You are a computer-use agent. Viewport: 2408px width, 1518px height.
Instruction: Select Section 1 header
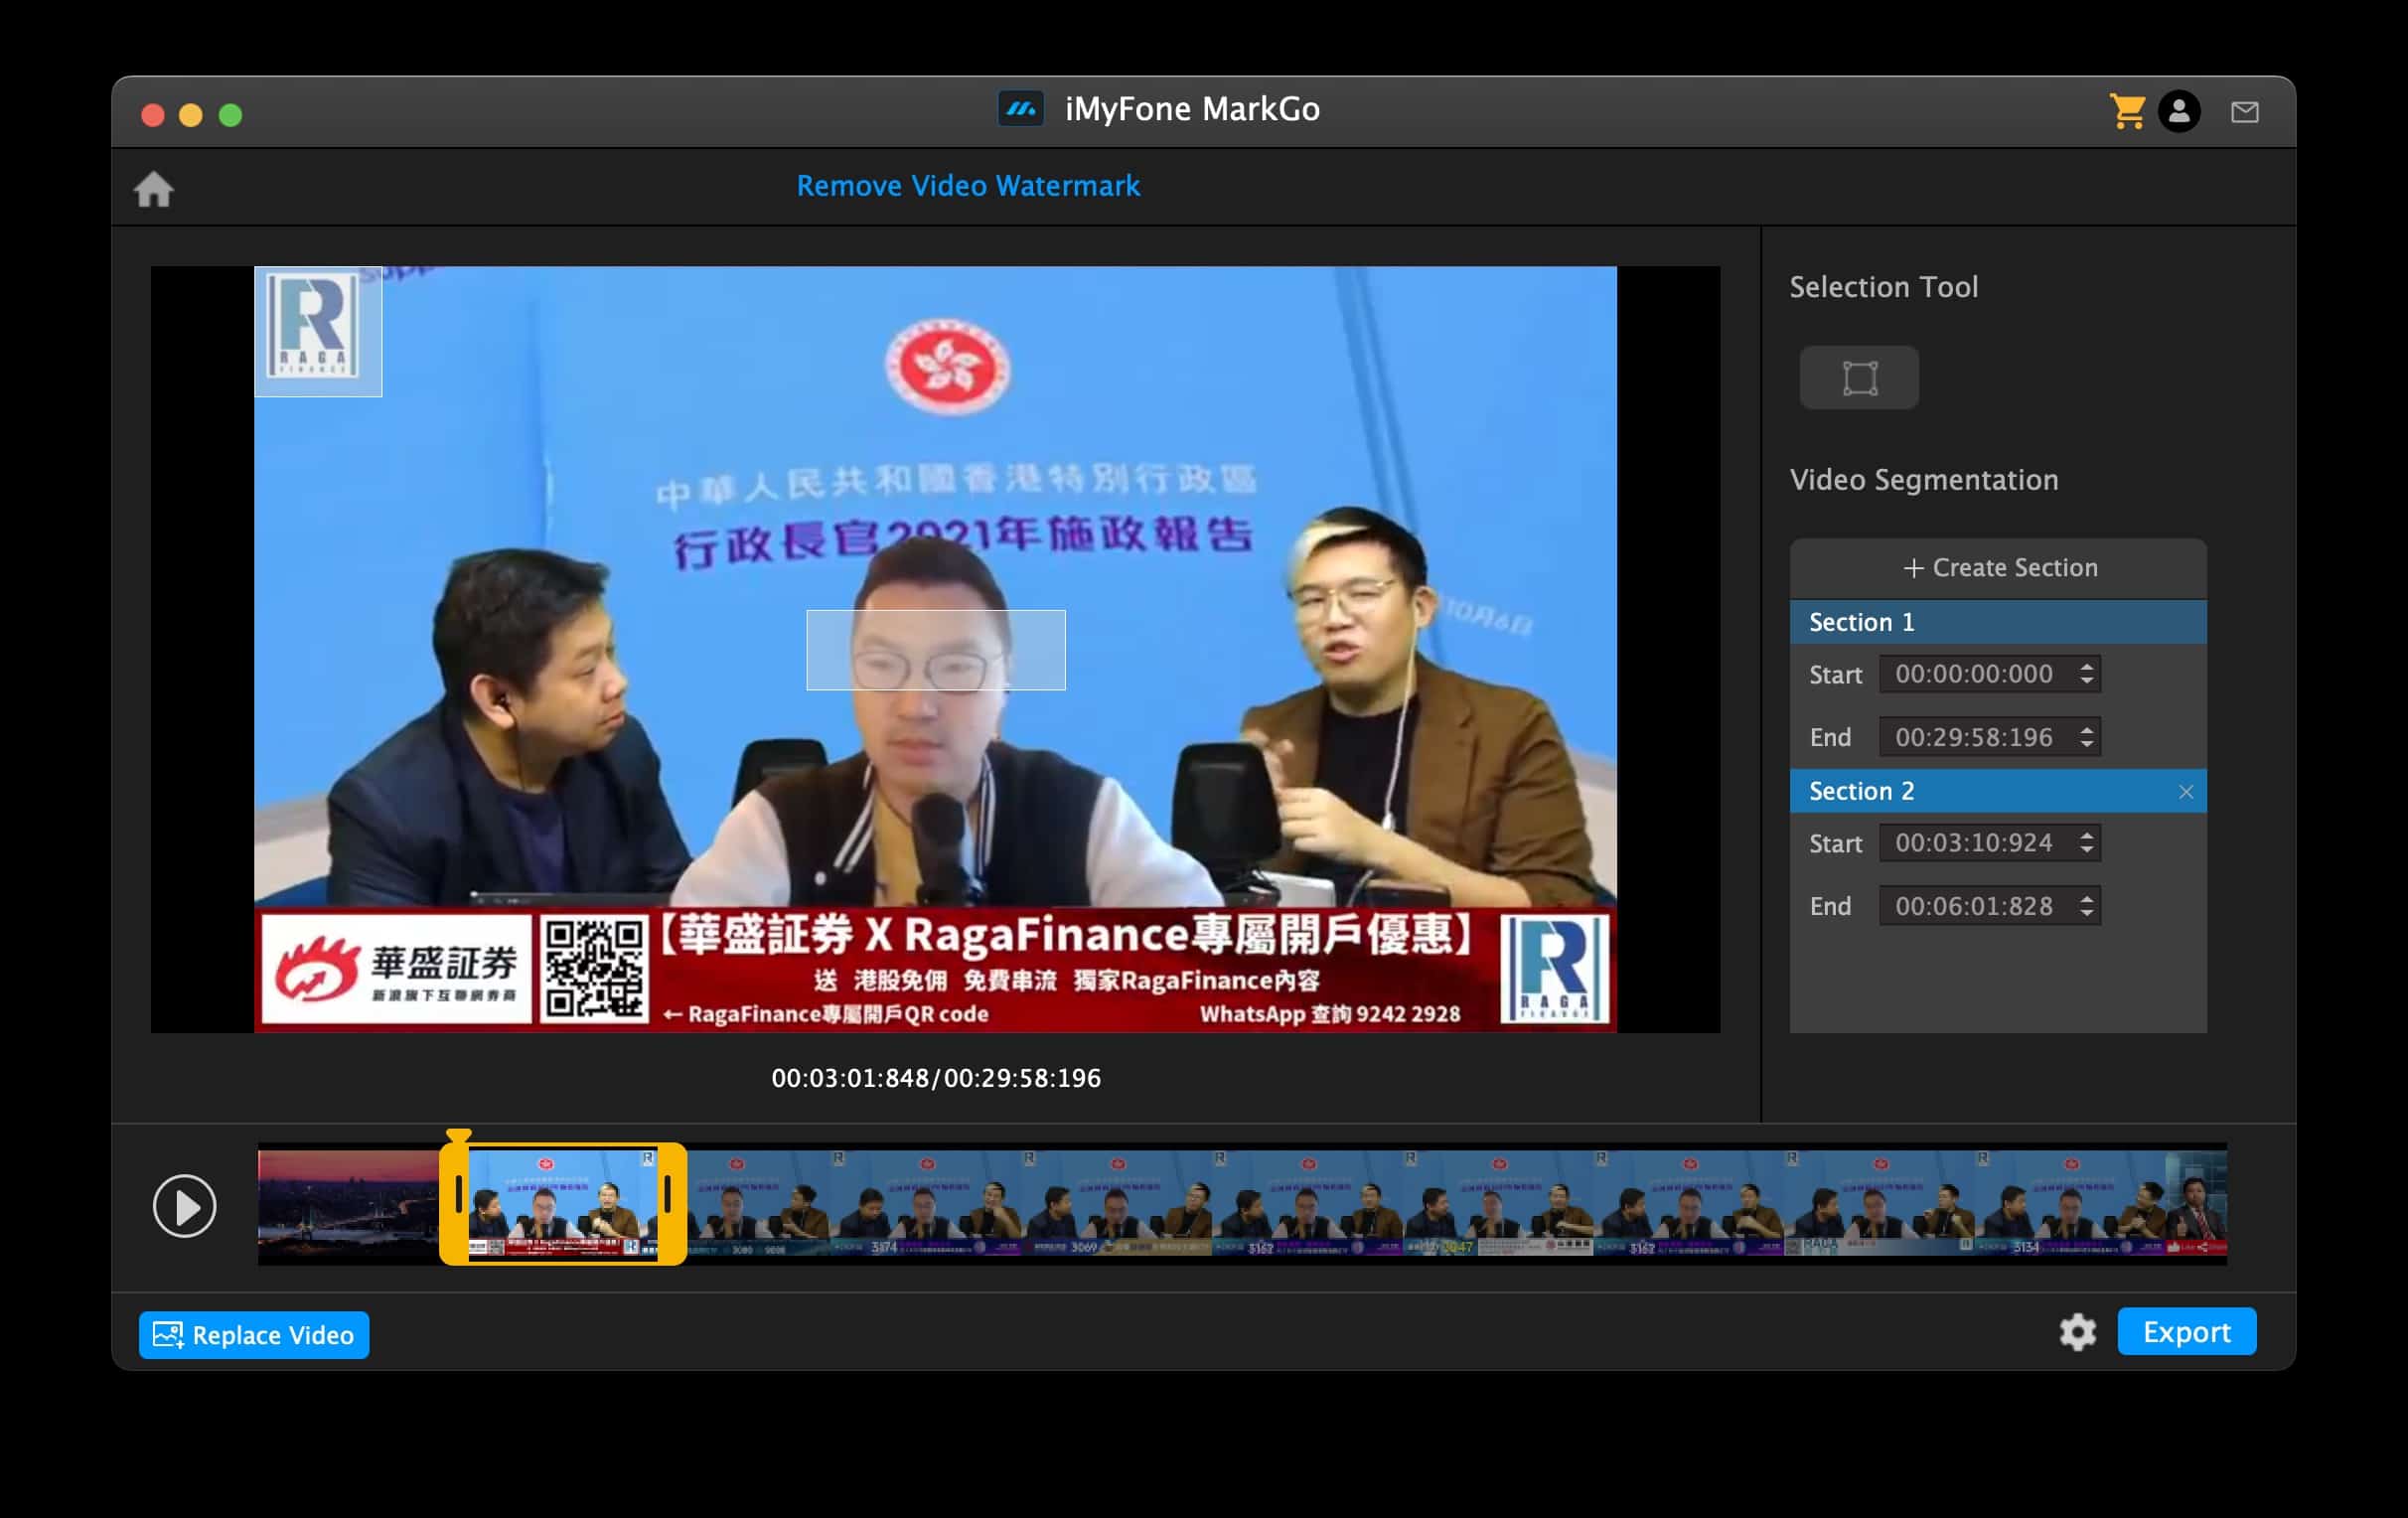pos(1998,622)
